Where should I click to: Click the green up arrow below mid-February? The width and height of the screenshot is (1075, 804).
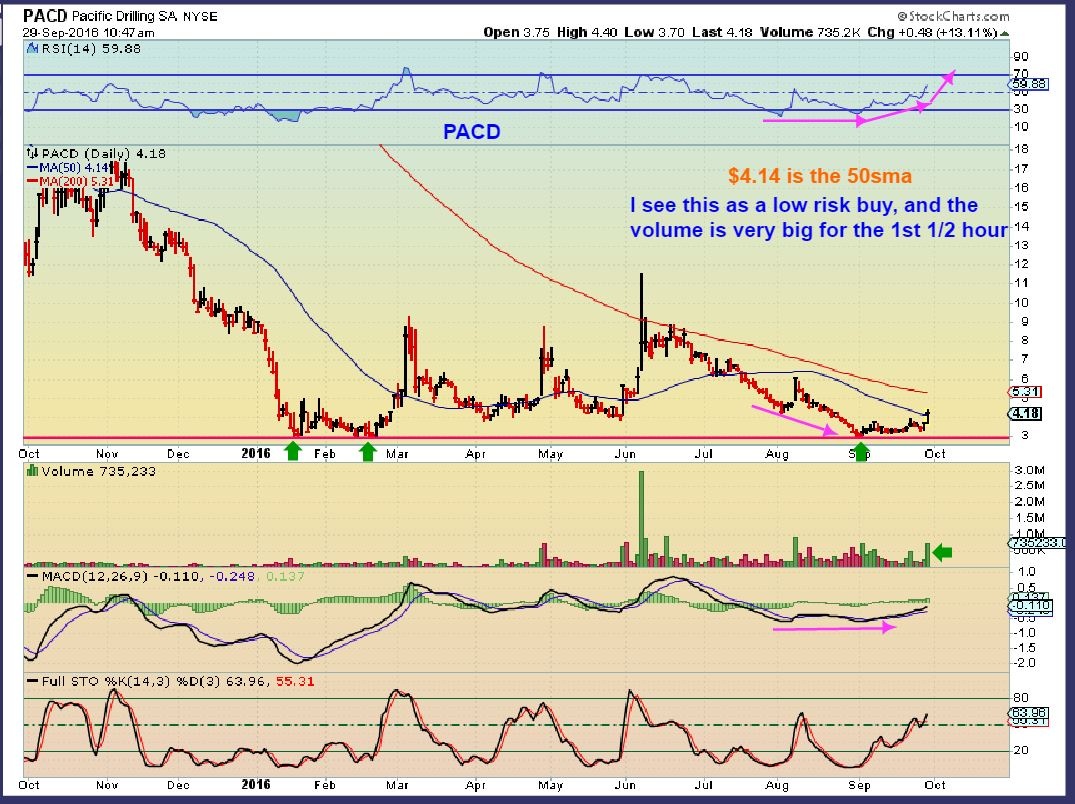367,452
